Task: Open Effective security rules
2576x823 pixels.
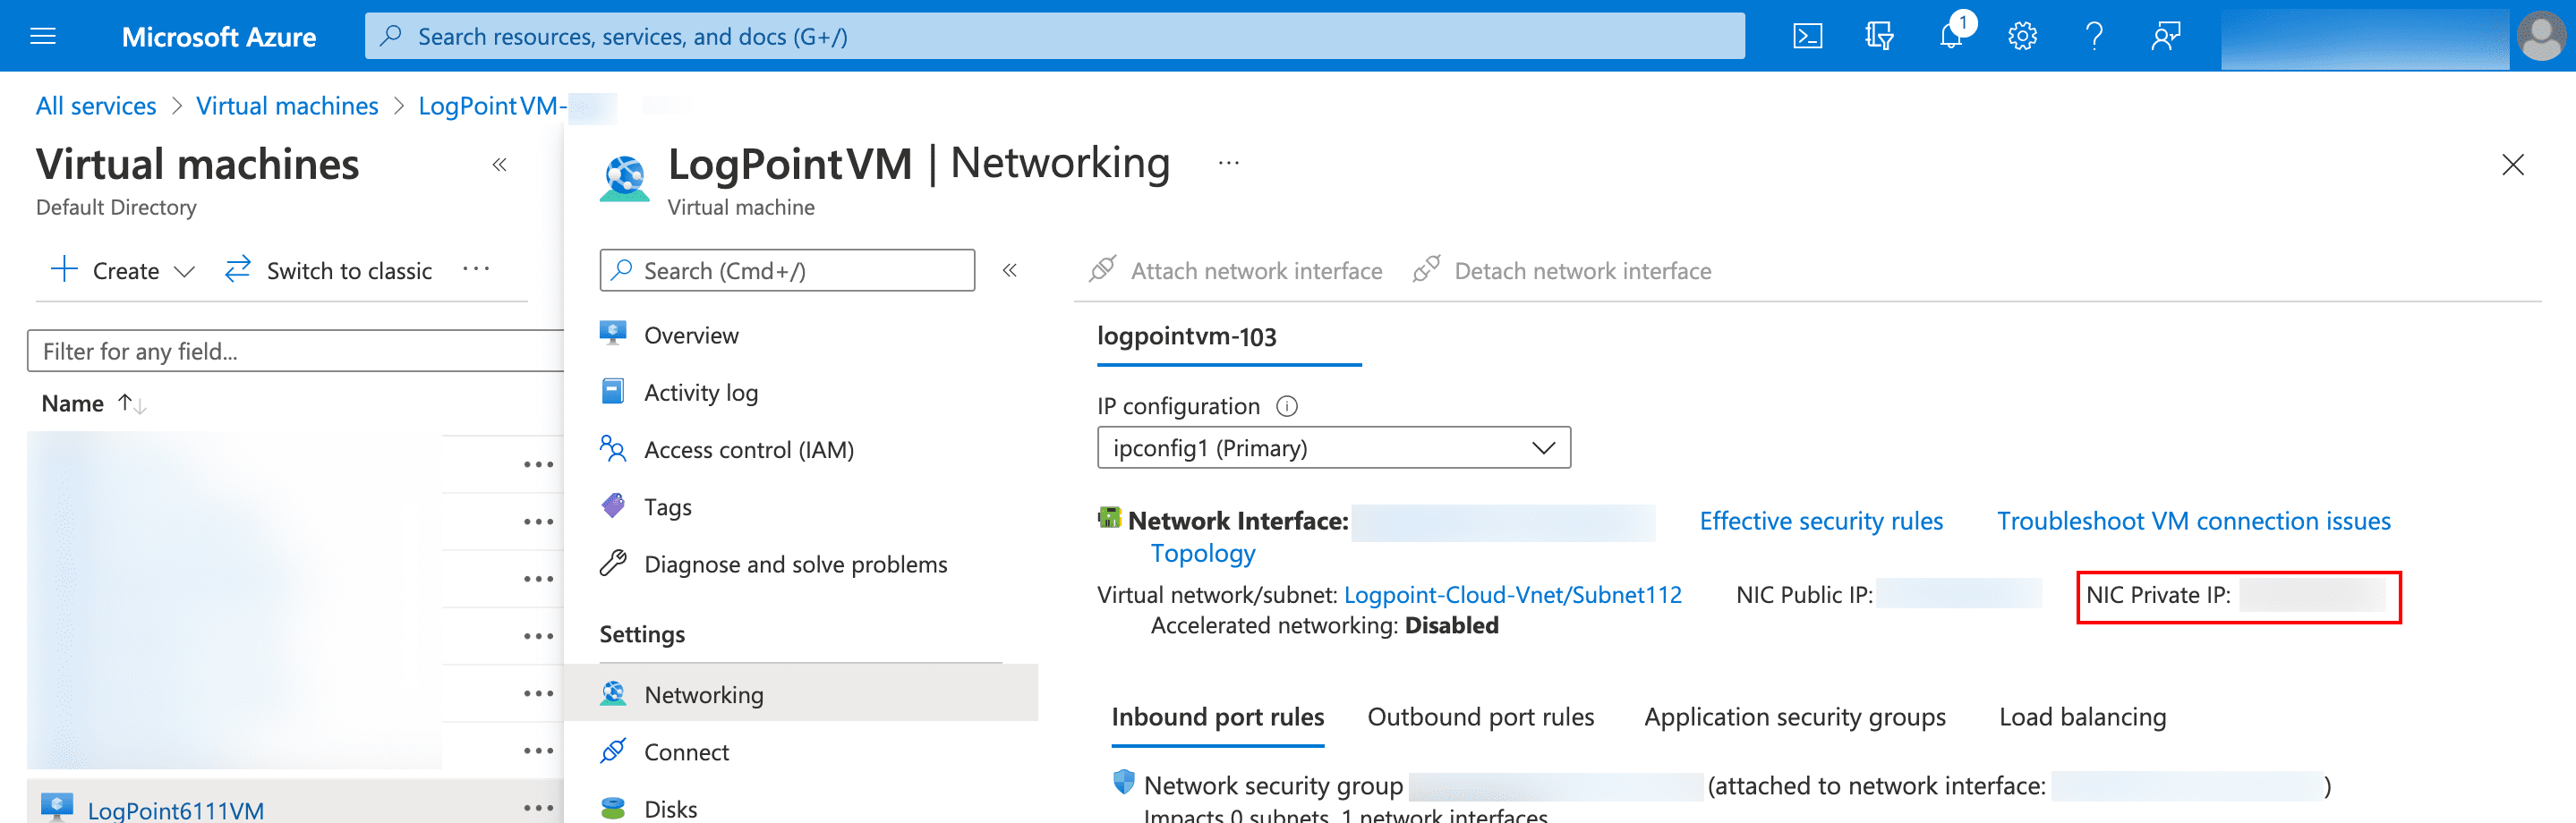Action: coord(1821,520)
